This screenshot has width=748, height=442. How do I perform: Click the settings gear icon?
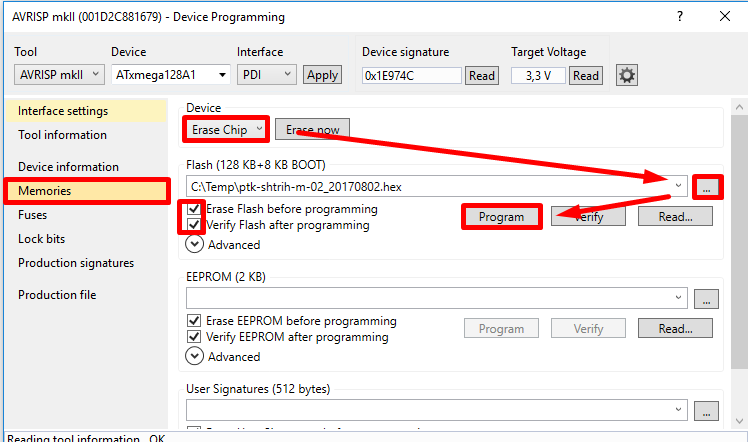click(627, 75)
